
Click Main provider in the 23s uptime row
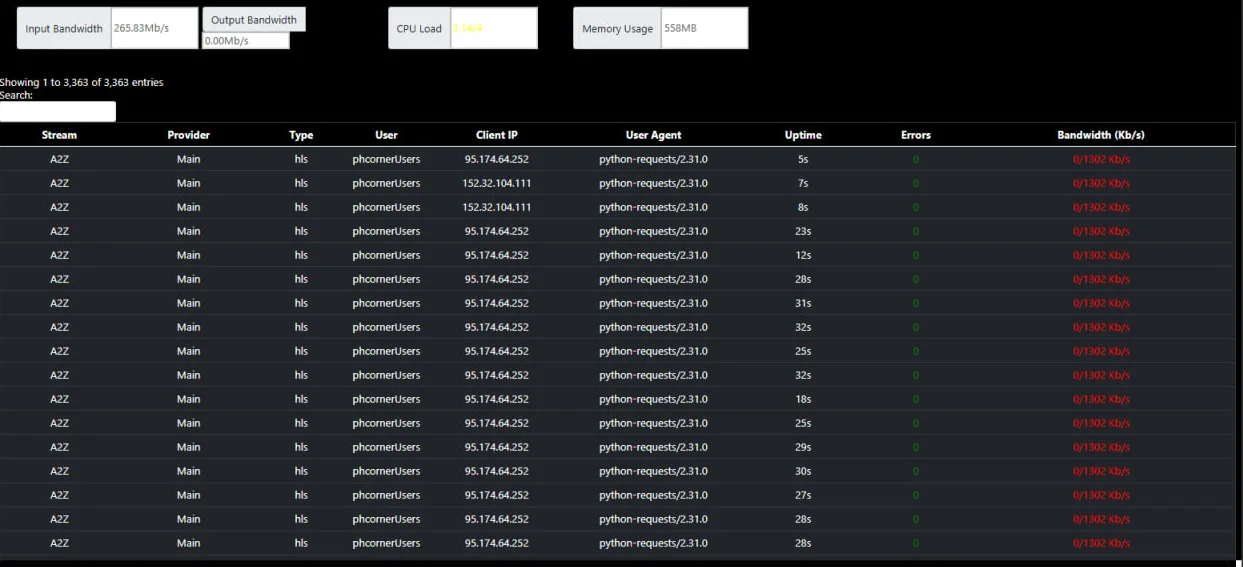(188, 231)
